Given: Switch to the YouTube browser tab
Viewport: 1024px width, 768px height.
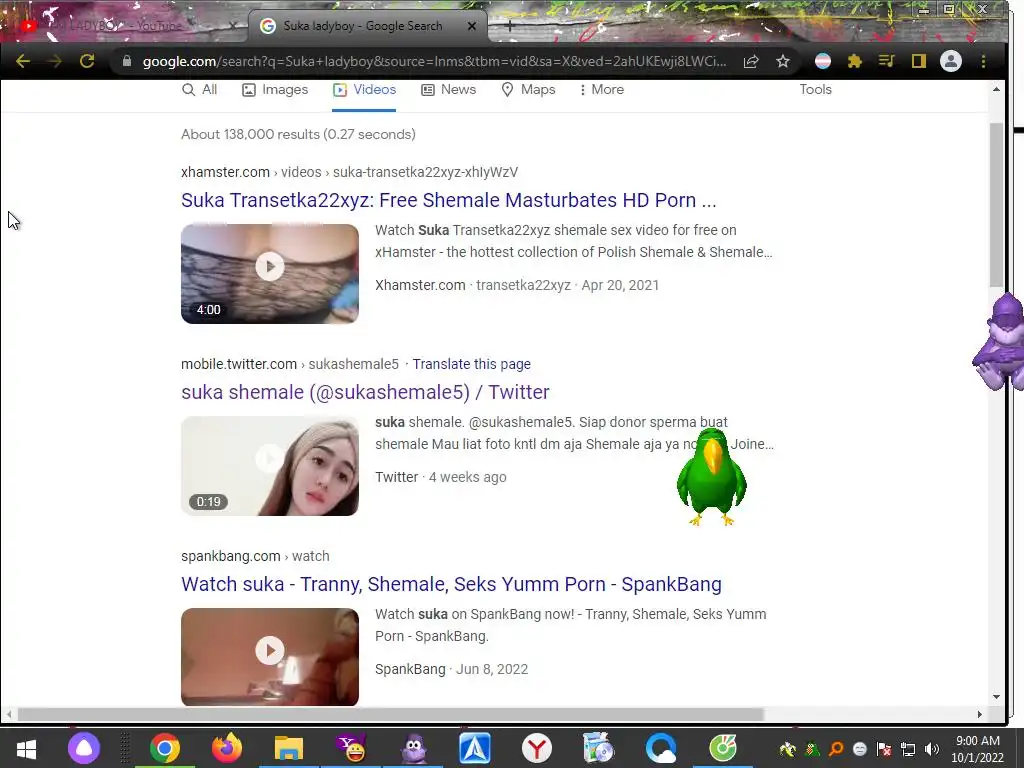Looking at the screenshot, I should 124,26.
